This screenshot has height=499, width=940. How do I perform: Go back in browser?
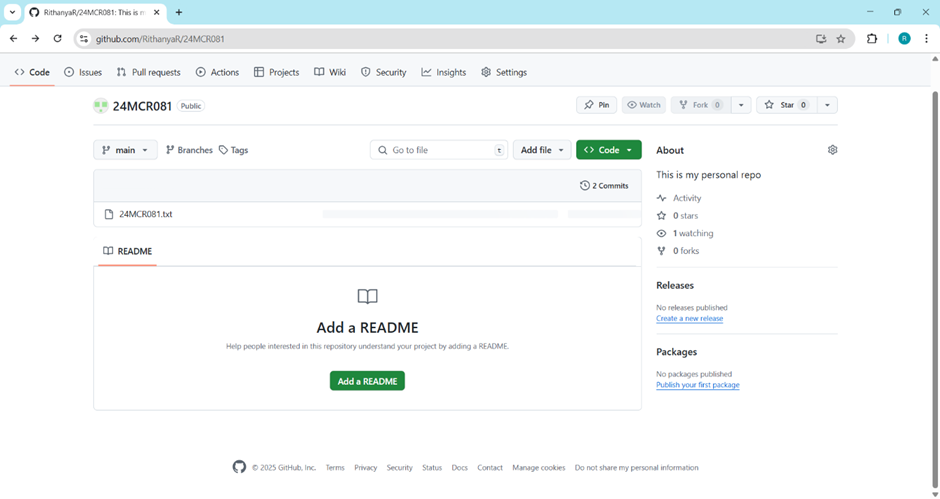click(x=13, y=38)
